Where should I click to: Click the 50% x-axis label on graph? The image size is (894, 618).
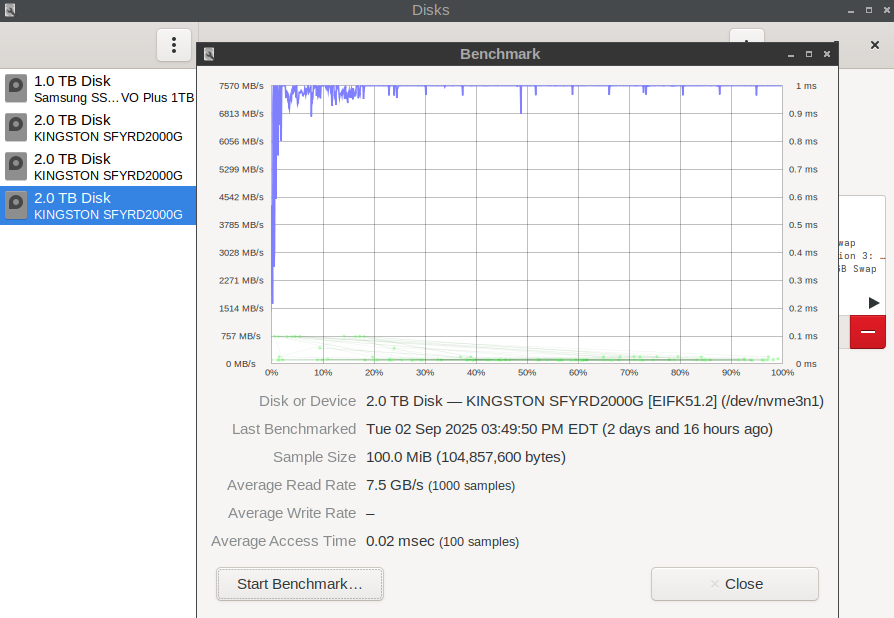click(527, 373)
